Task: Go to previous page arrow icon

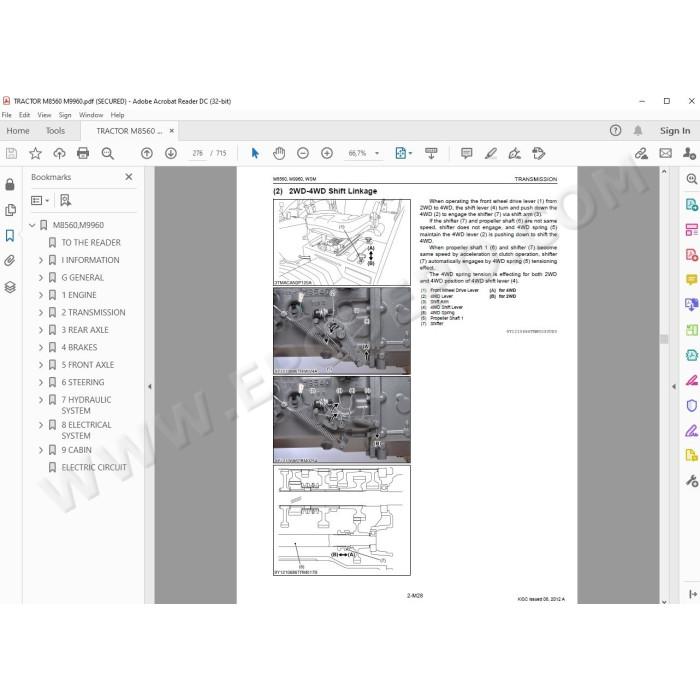Action: tap(146, 154)
